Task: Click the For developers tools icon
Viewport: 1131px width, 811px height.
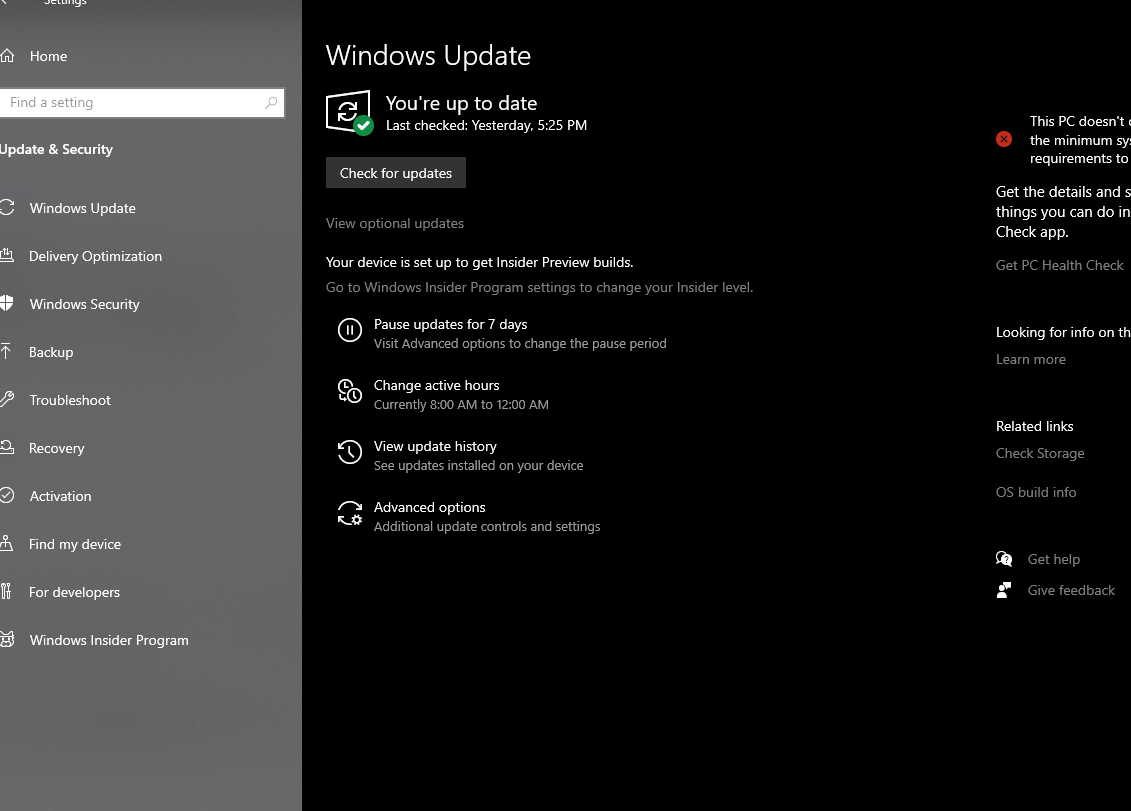Action: pos(6,592)
